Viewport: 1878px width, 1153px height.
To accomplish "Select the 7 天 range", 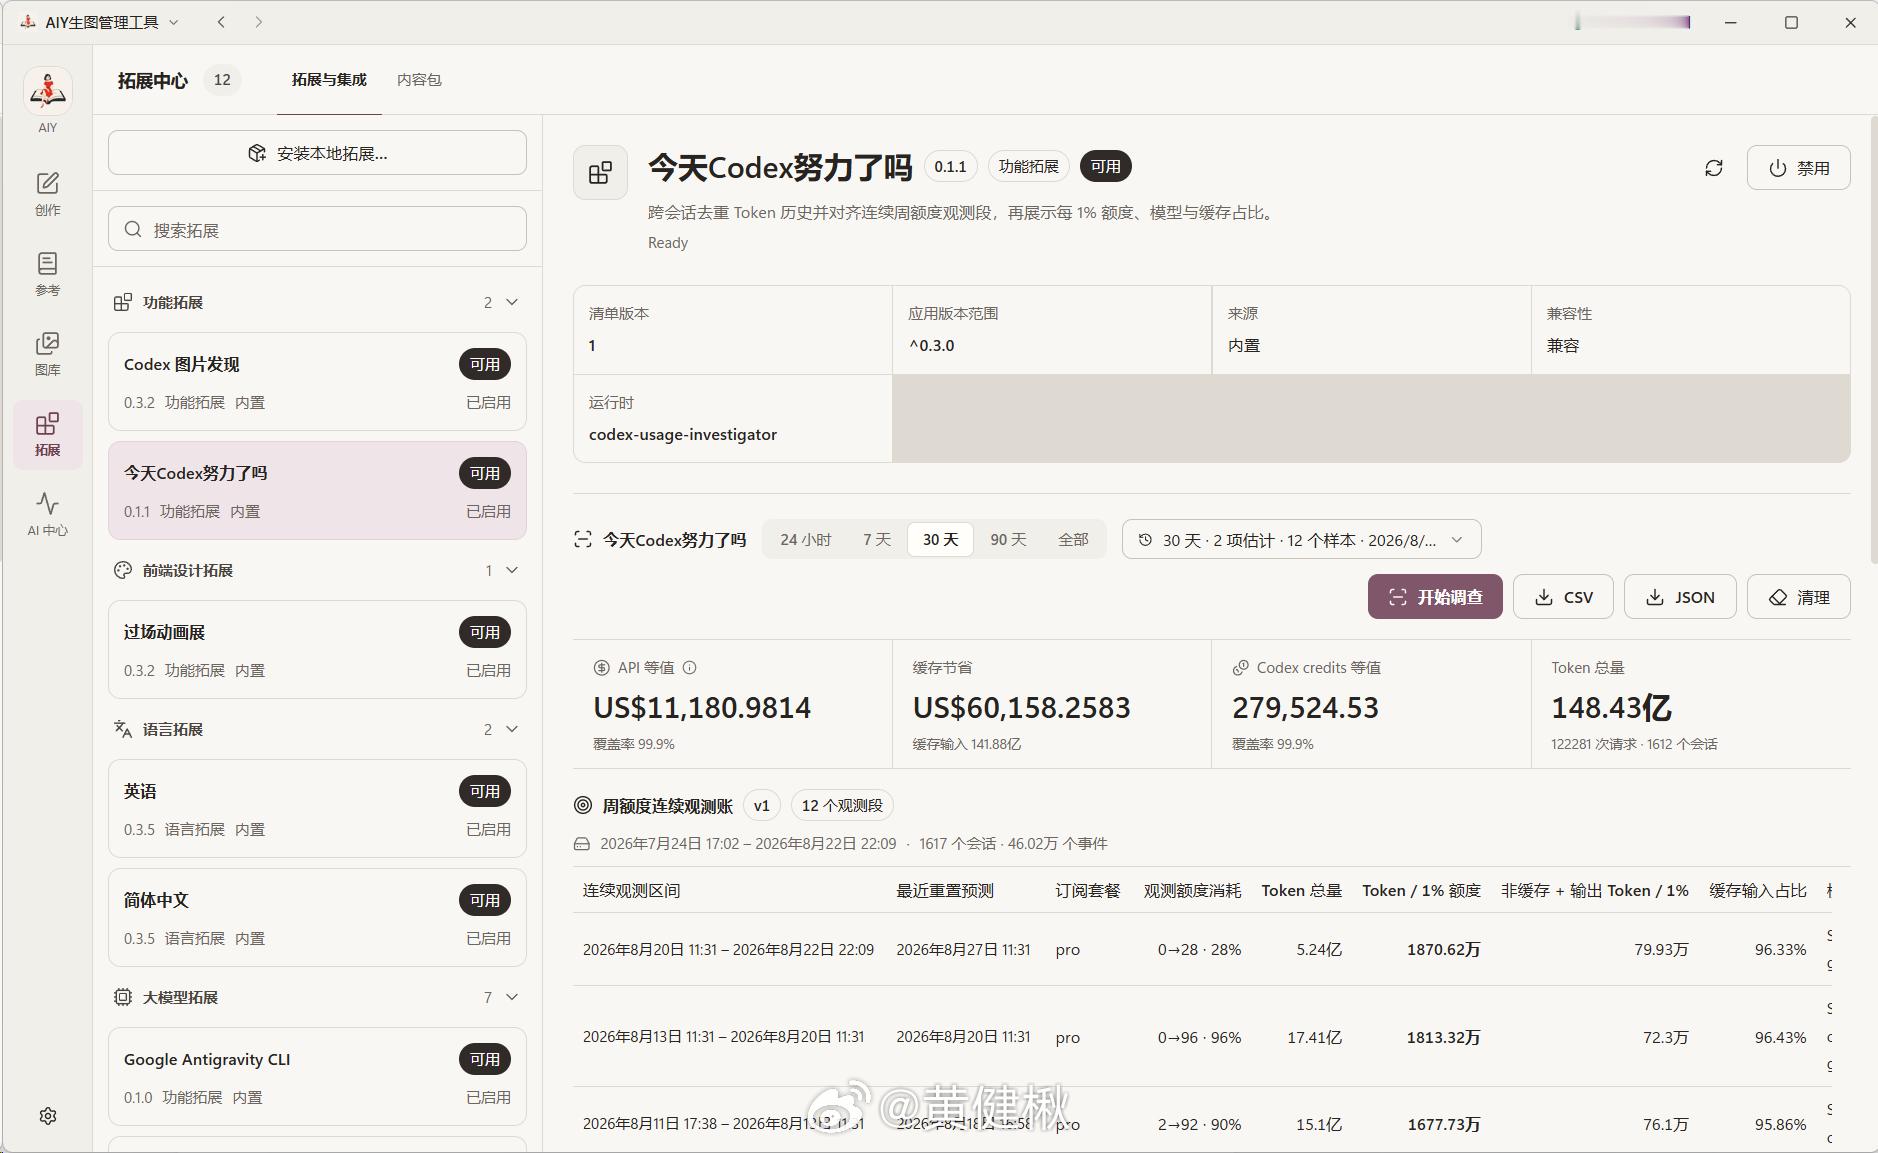I will pos(877,540).
